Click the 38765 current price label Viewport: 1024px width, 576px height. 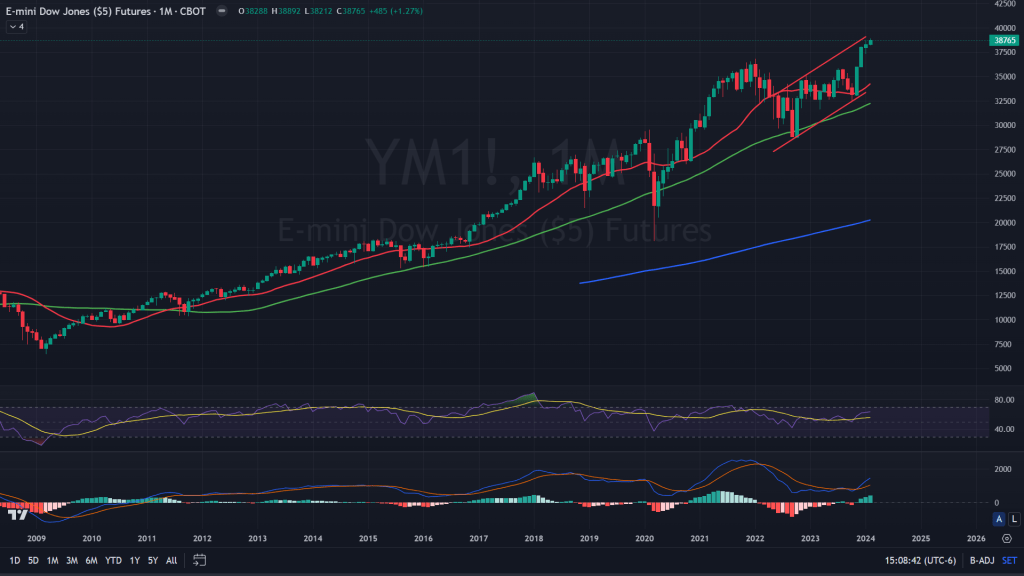[x=1003, y=40]
